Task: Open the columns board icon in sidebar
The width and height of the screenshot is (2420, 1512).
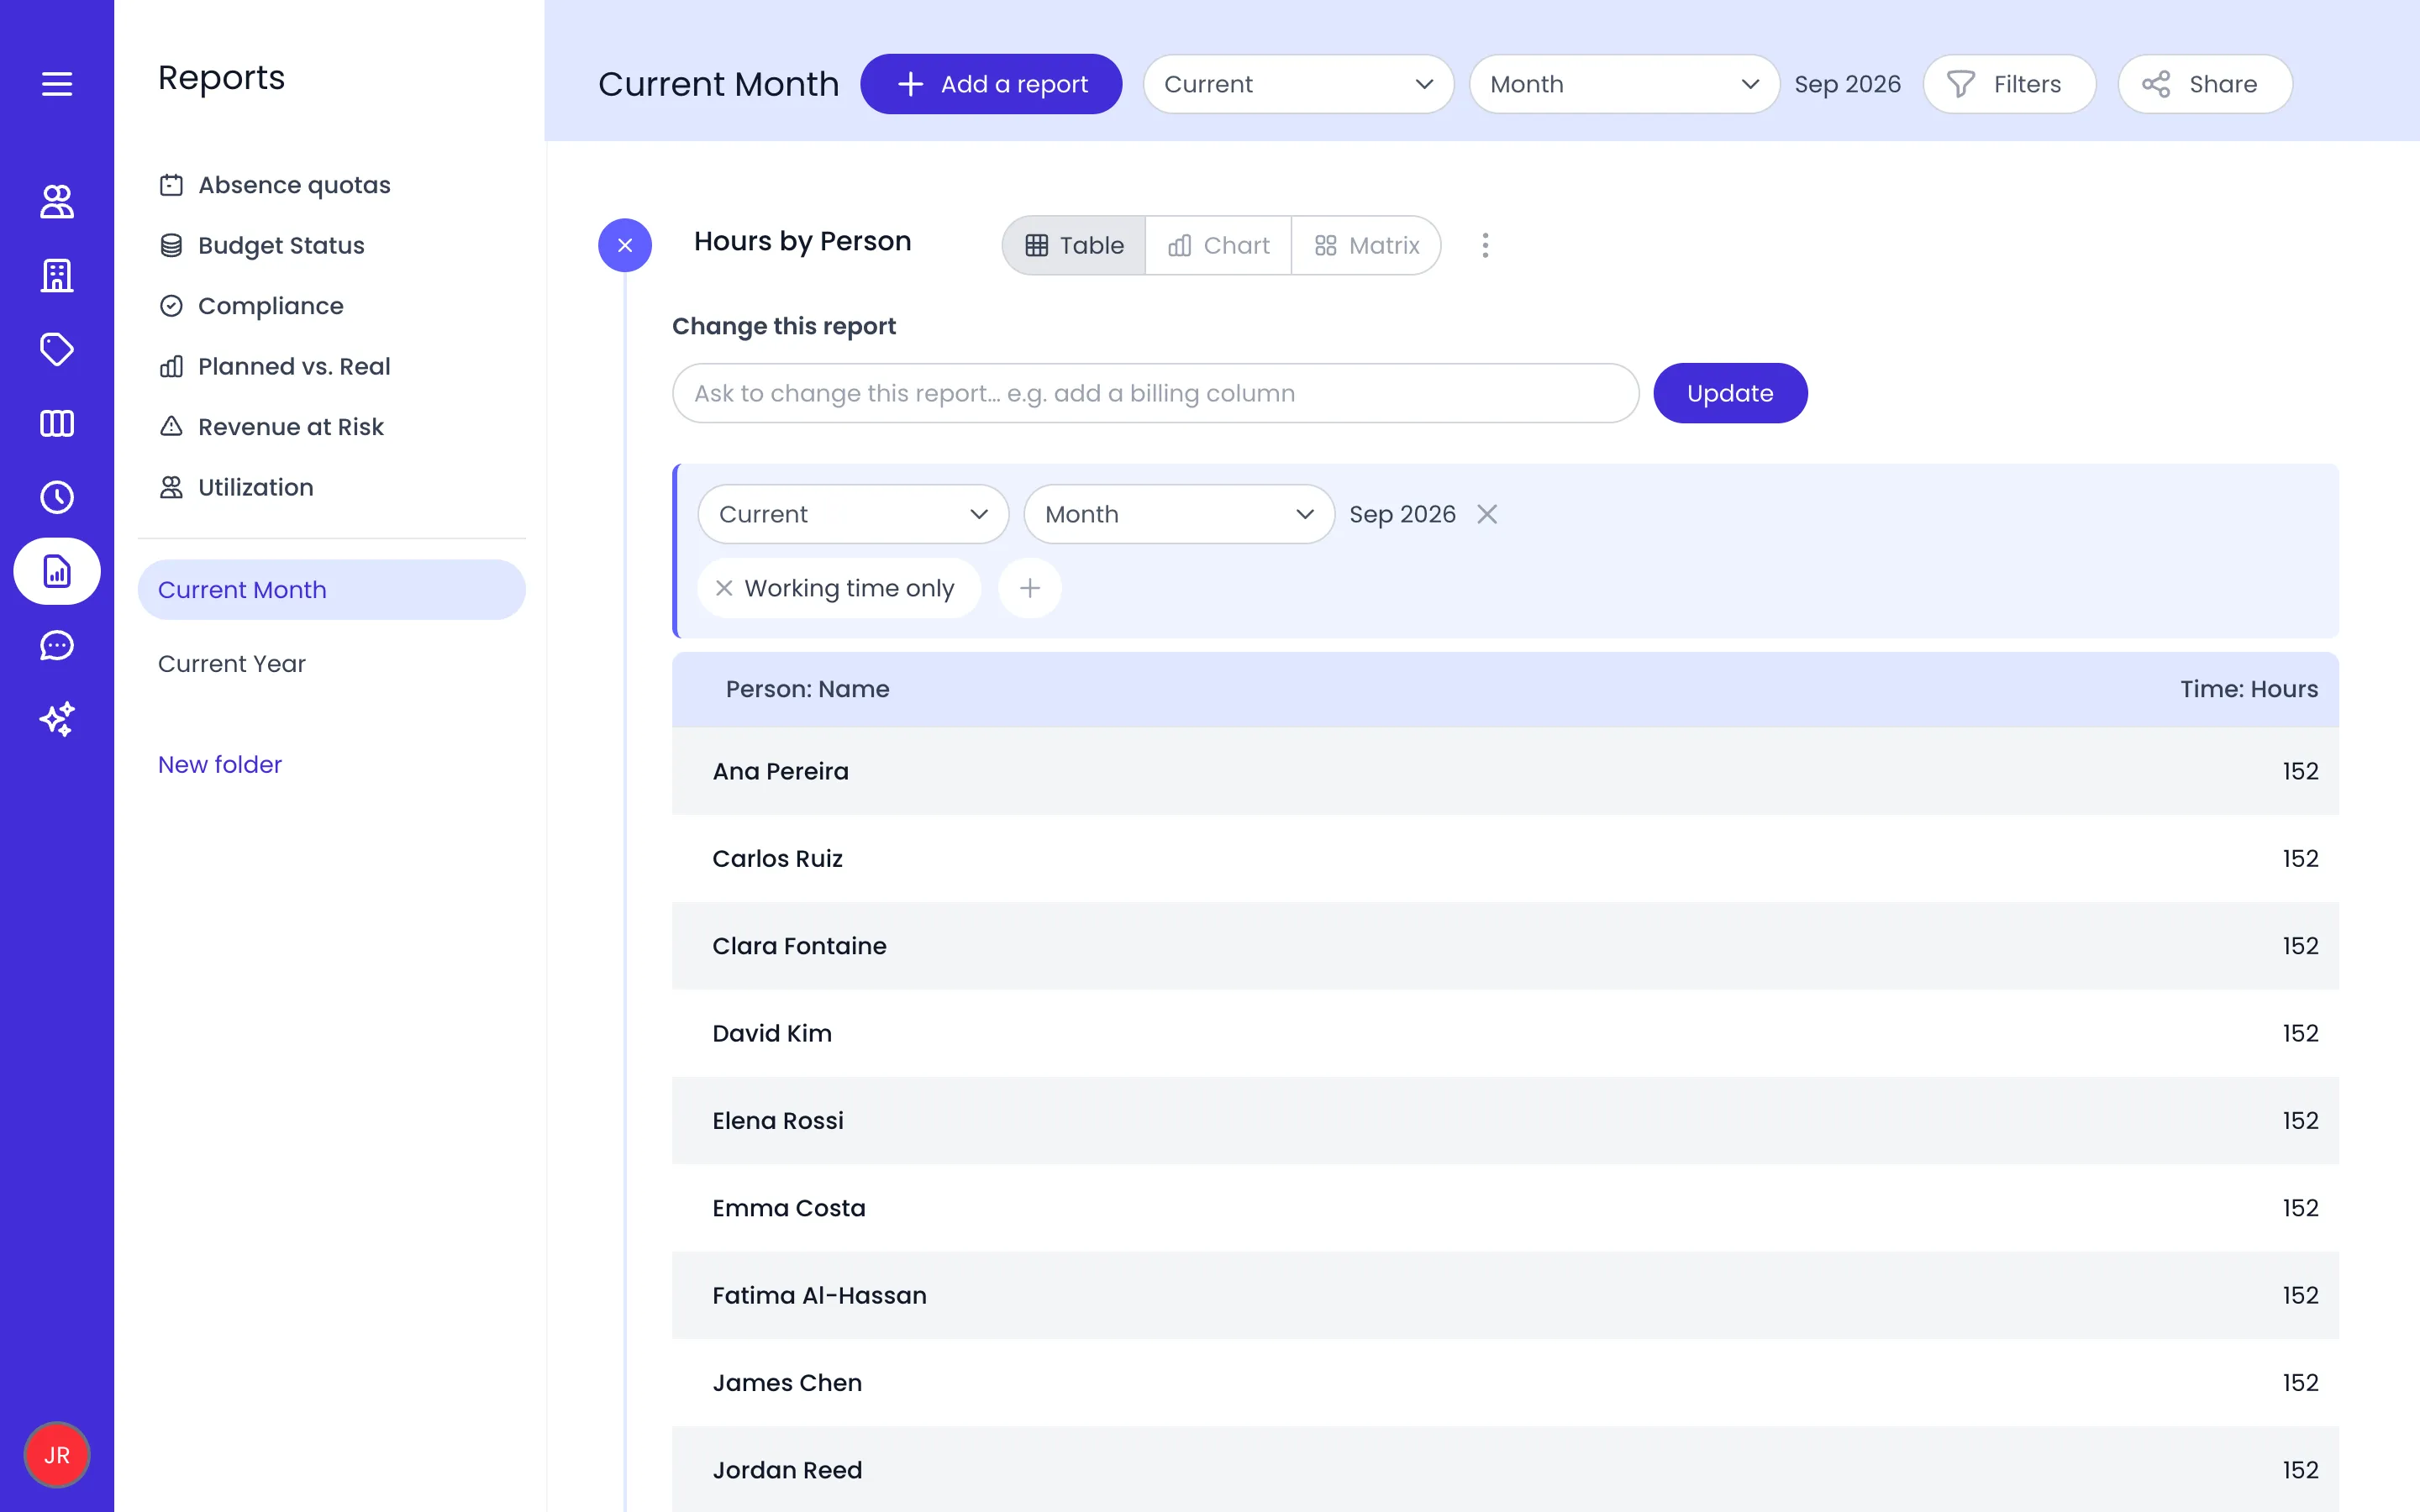Action: coord(57,423)
